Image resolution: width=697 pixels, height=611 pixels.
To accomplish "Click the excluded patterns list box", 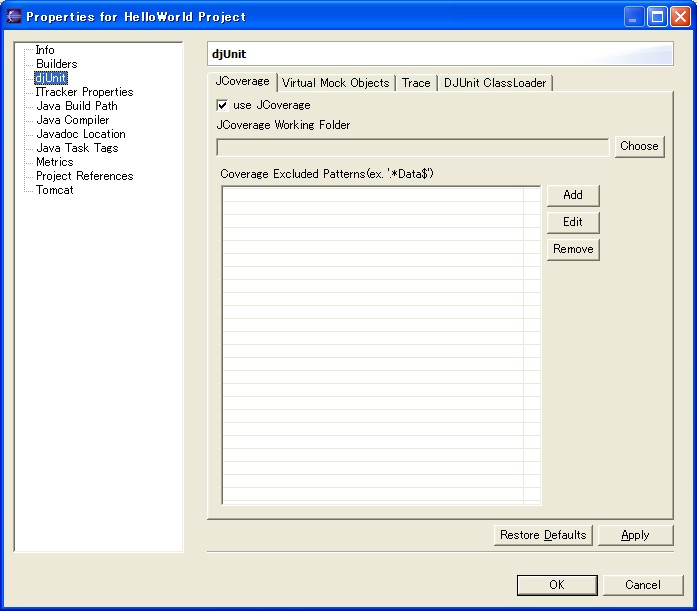I will [x=381, y=345].
